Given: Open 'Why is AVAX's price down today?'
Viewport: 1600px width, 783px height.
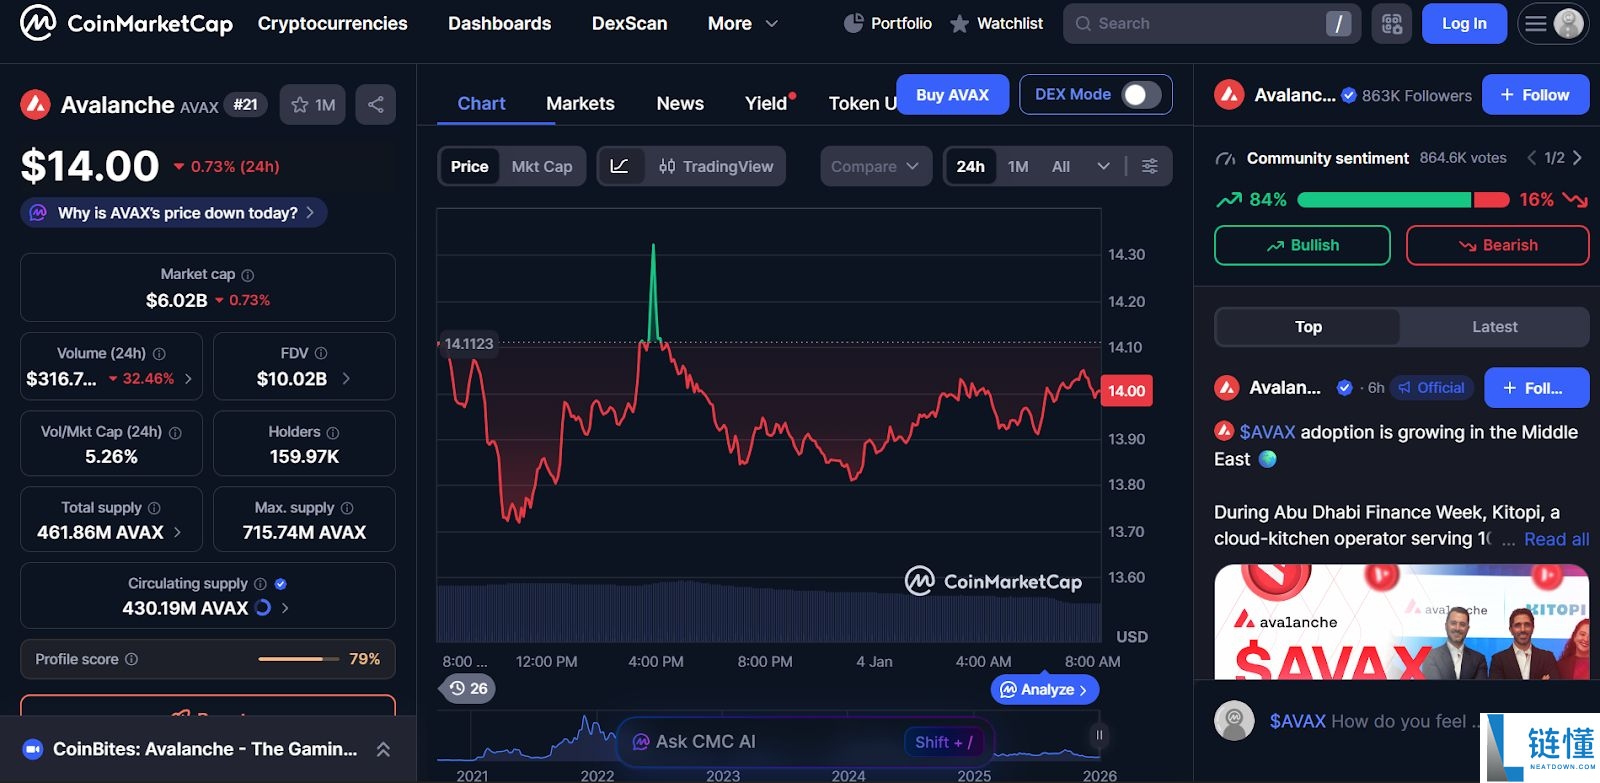Looking at the screenshot, I should [174, 213].
